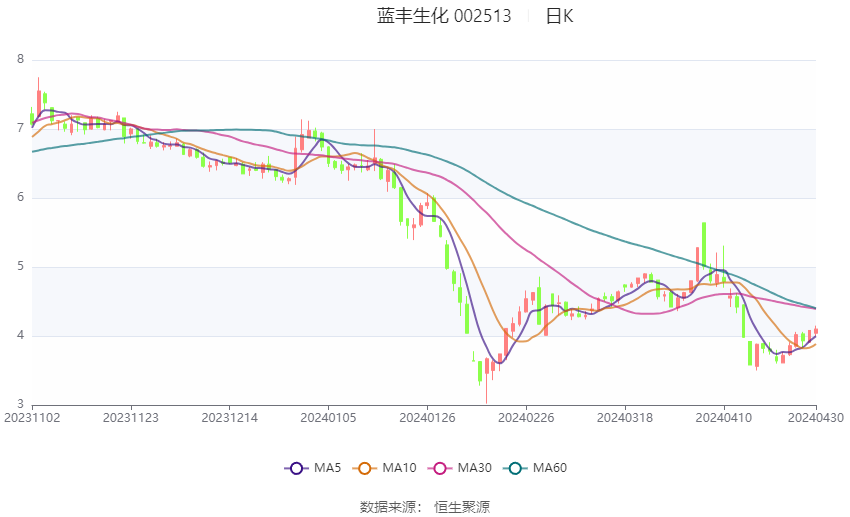
Task: Disable the MA60 series via its legend text
Action: point(551,468)
